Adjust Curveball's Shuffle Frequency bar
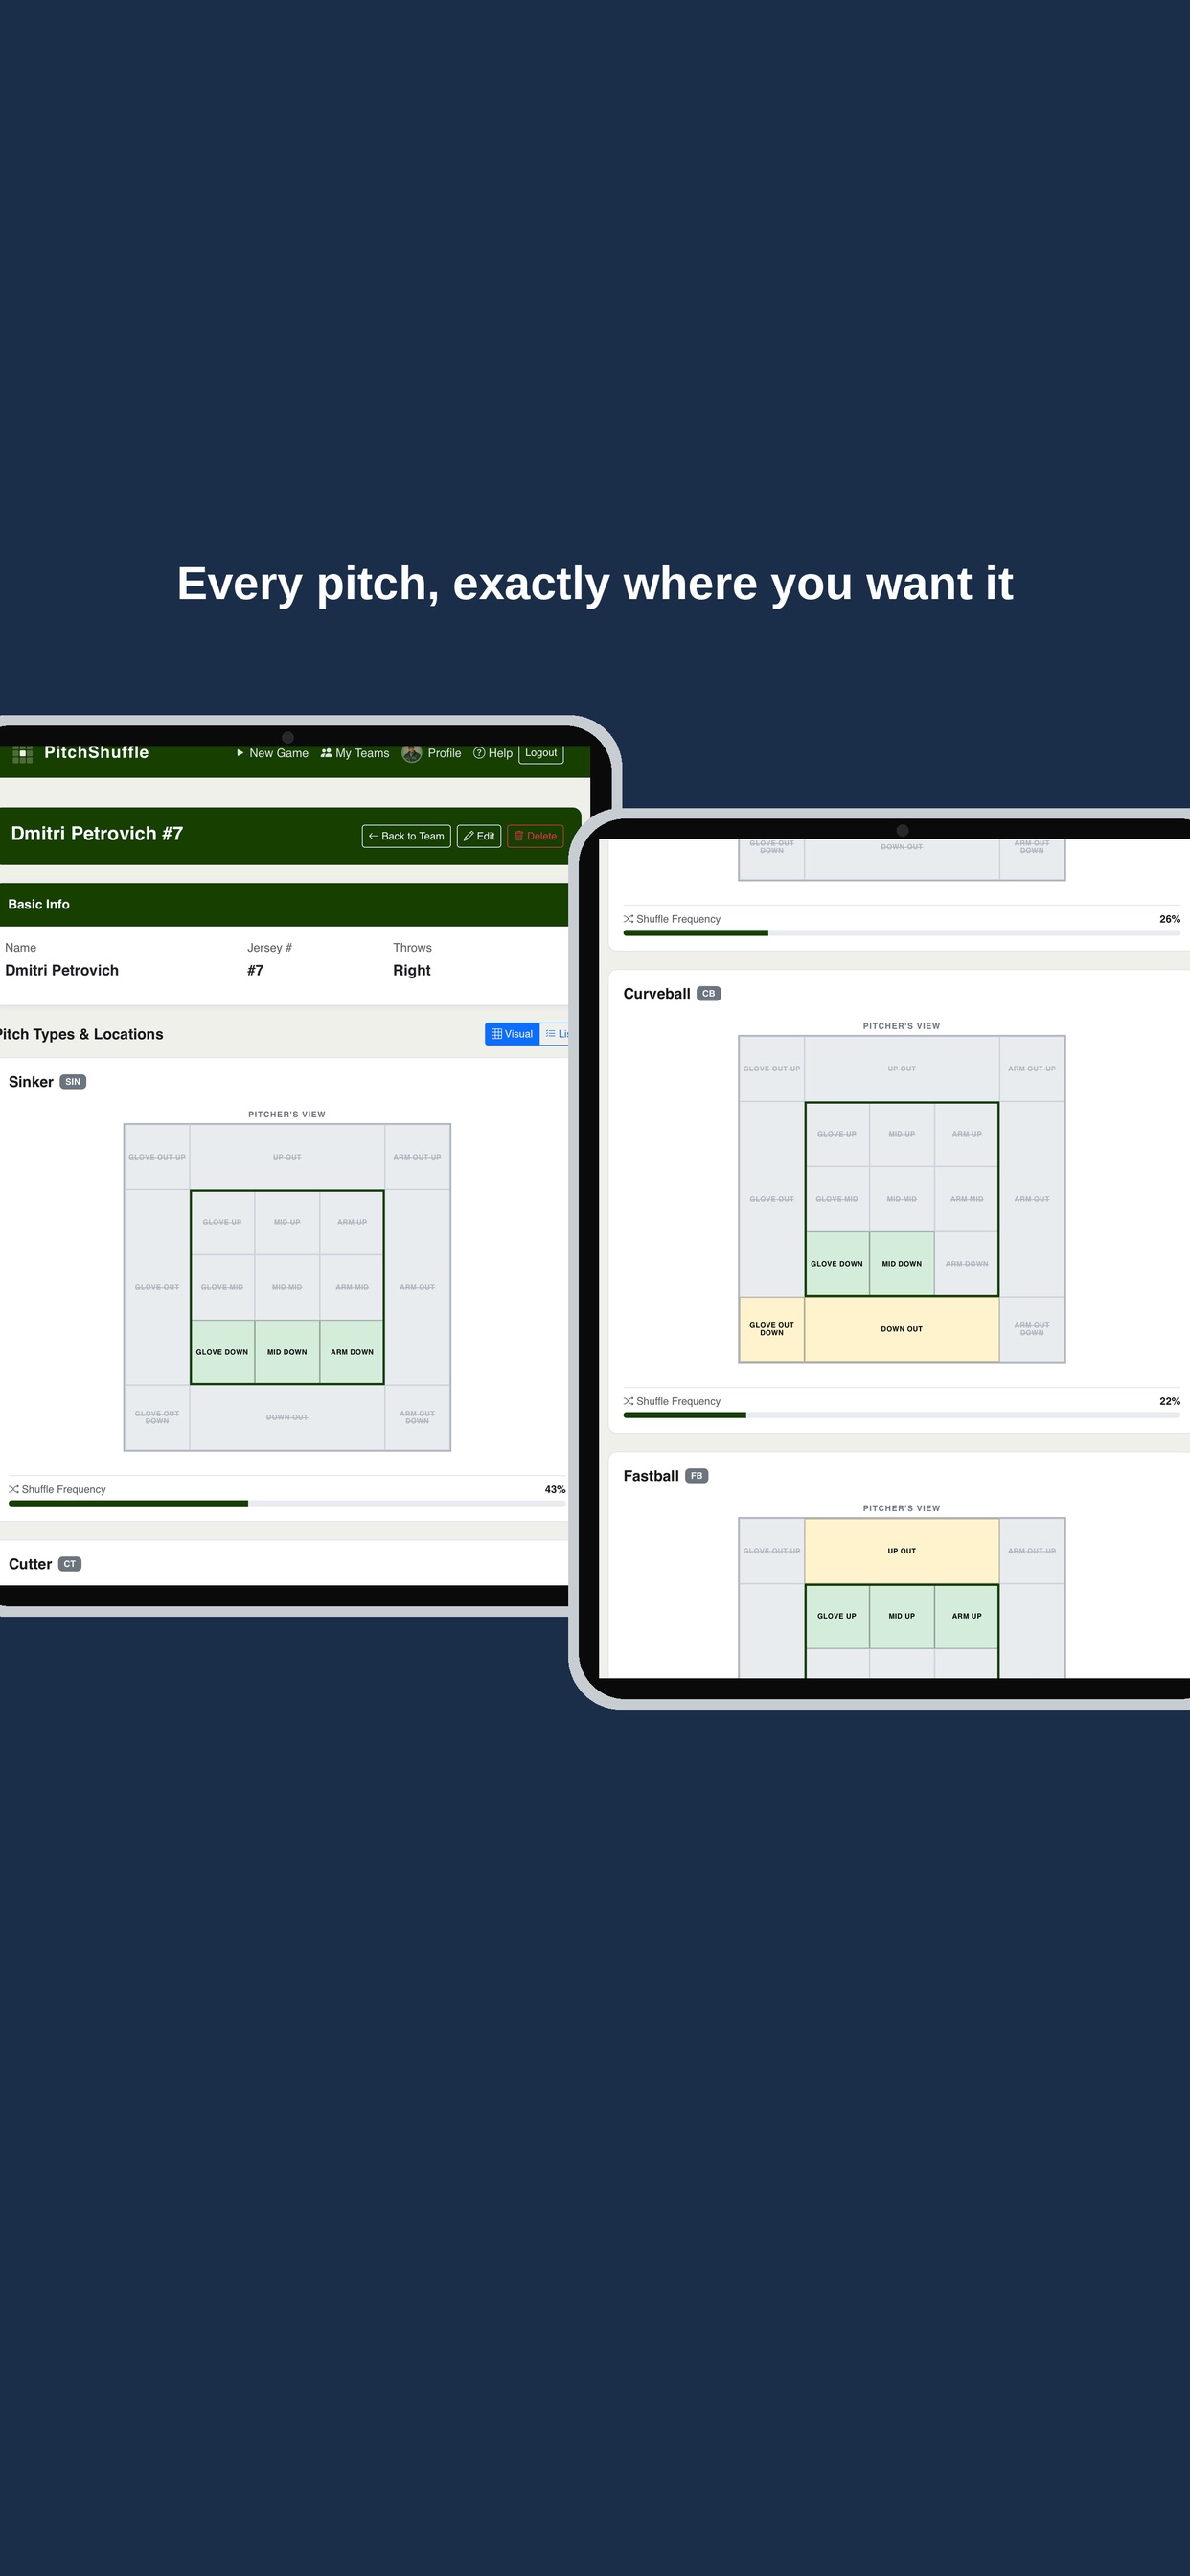 pyautogui.click(x=902, y=1415)
